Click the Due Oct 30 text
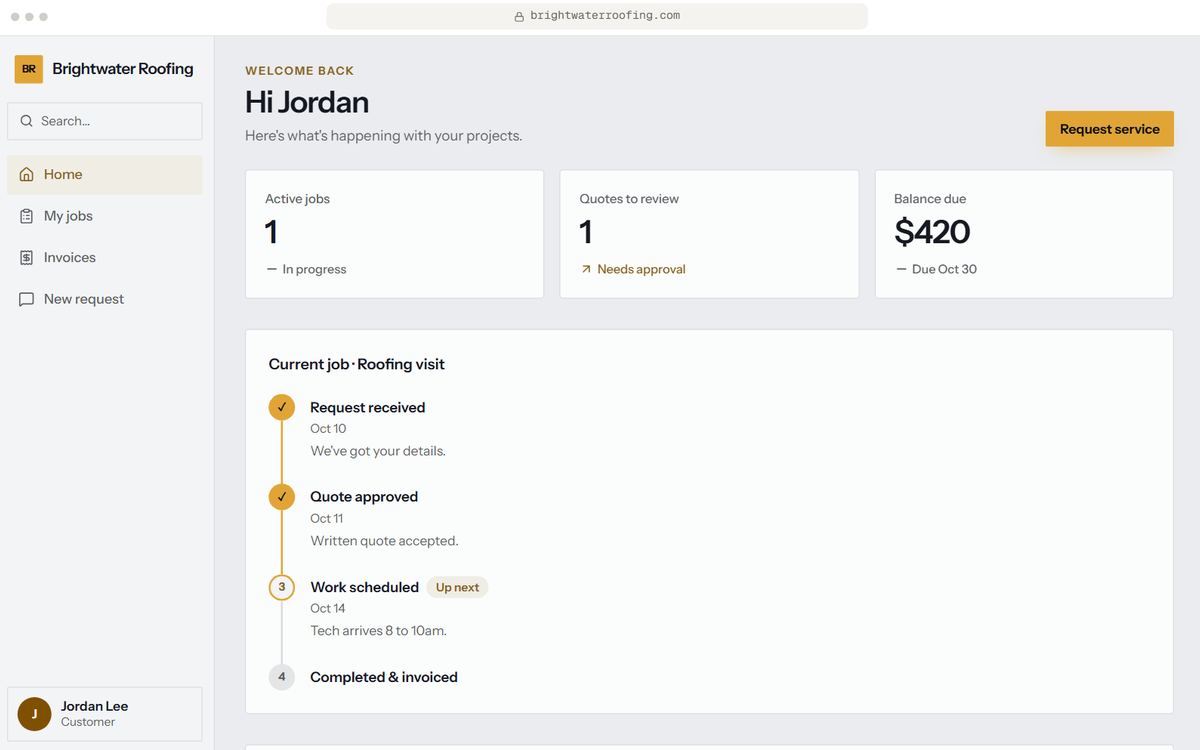 click(x=944, y=269)
